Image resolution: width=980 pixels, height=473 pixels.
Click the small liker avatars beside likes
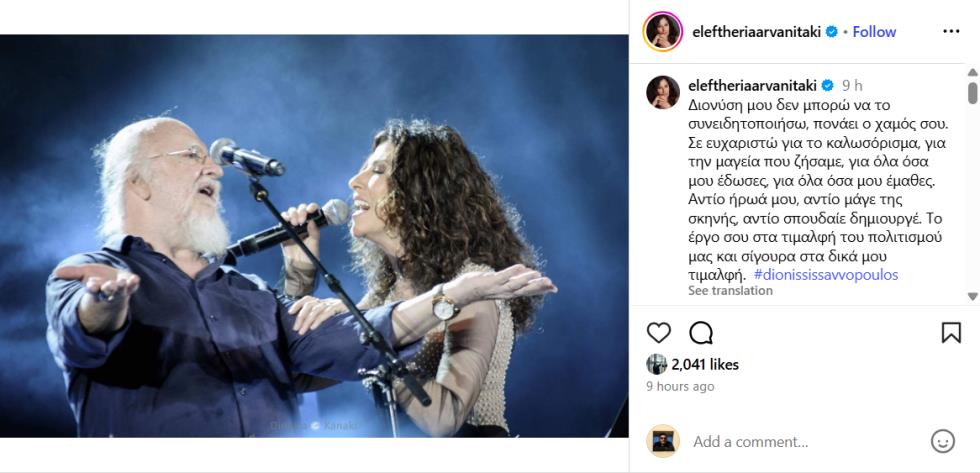pyautogui.click(x=657, y=364)
